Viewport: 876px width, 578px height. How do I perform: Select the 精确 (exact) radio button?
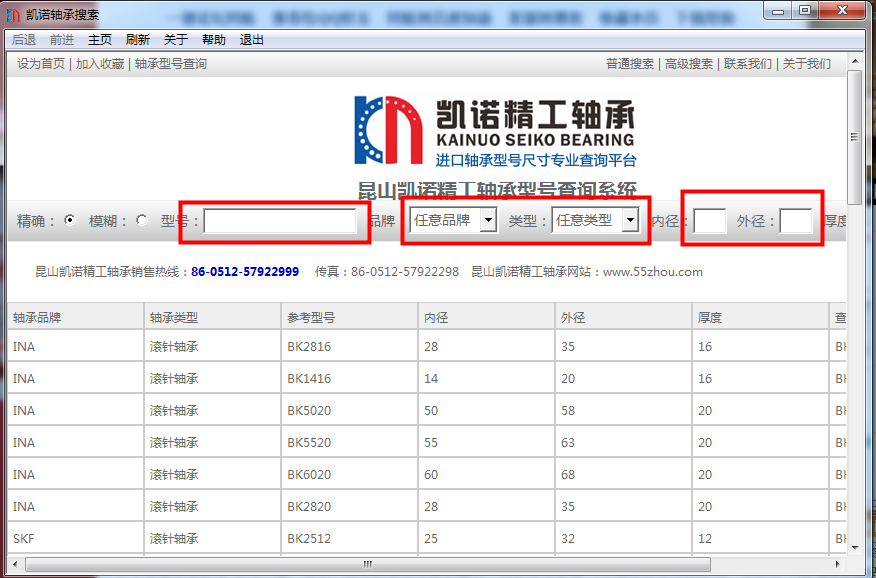point(69,220)
